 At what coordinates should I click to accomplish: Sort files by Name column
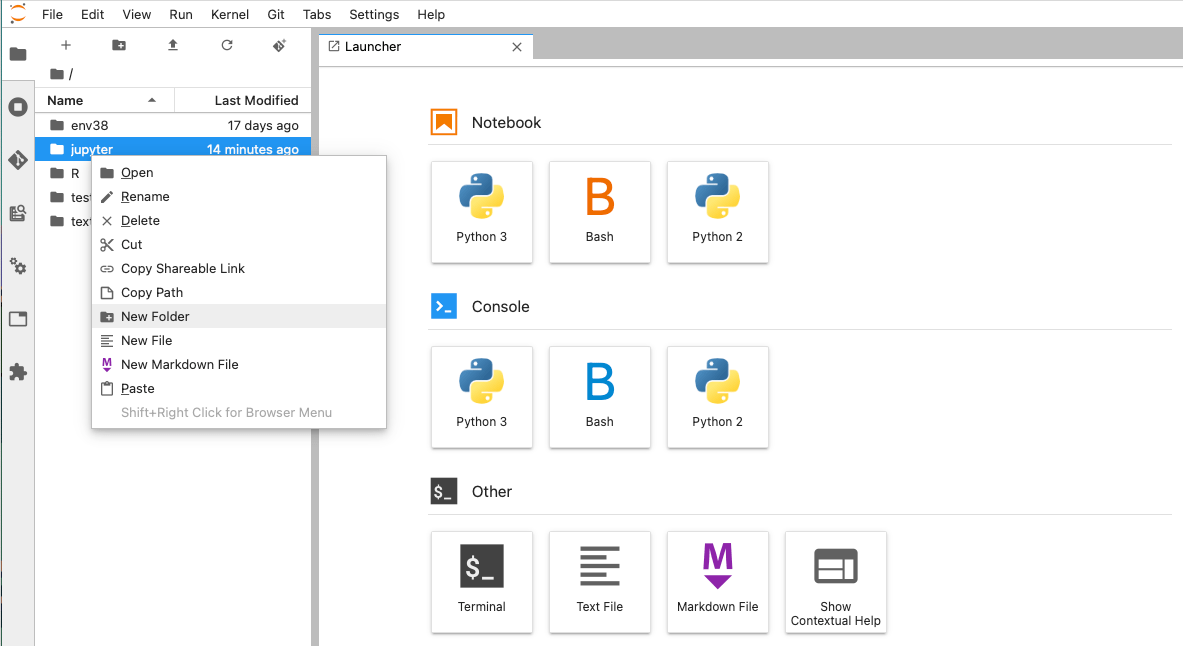click(104, 100)
